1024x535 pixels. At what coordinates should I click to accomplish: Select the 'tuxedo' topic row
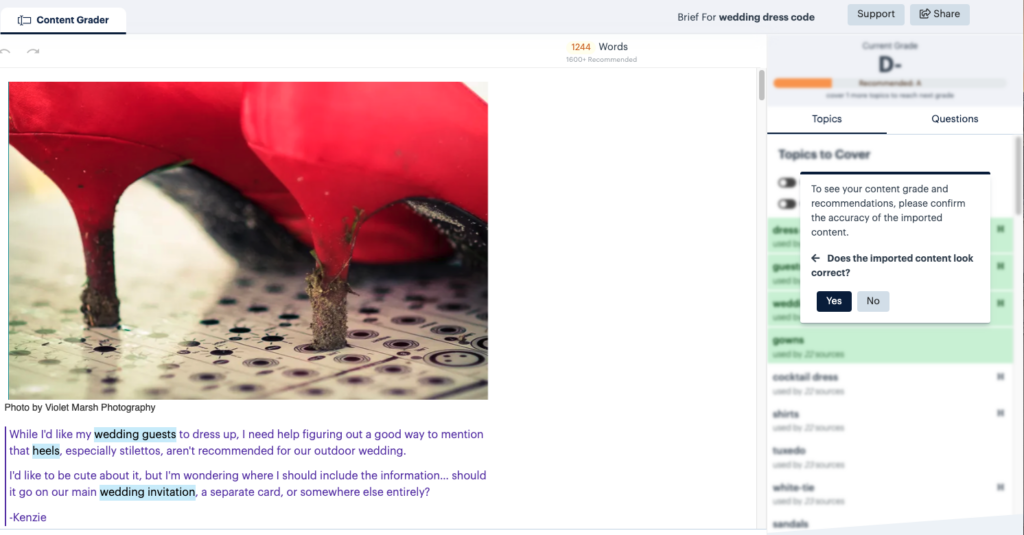click(890, 457)
